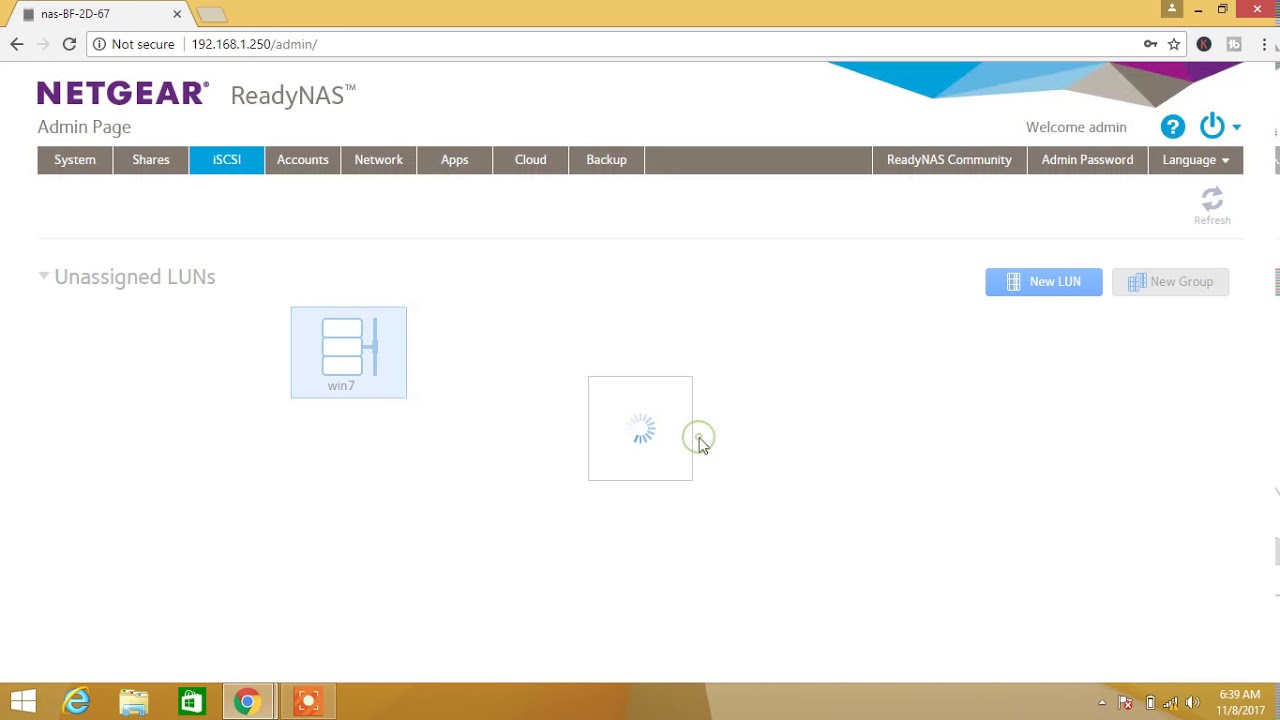1280x720 pixels.
Task: Click the browser back arrow
Action: point(17,44)
